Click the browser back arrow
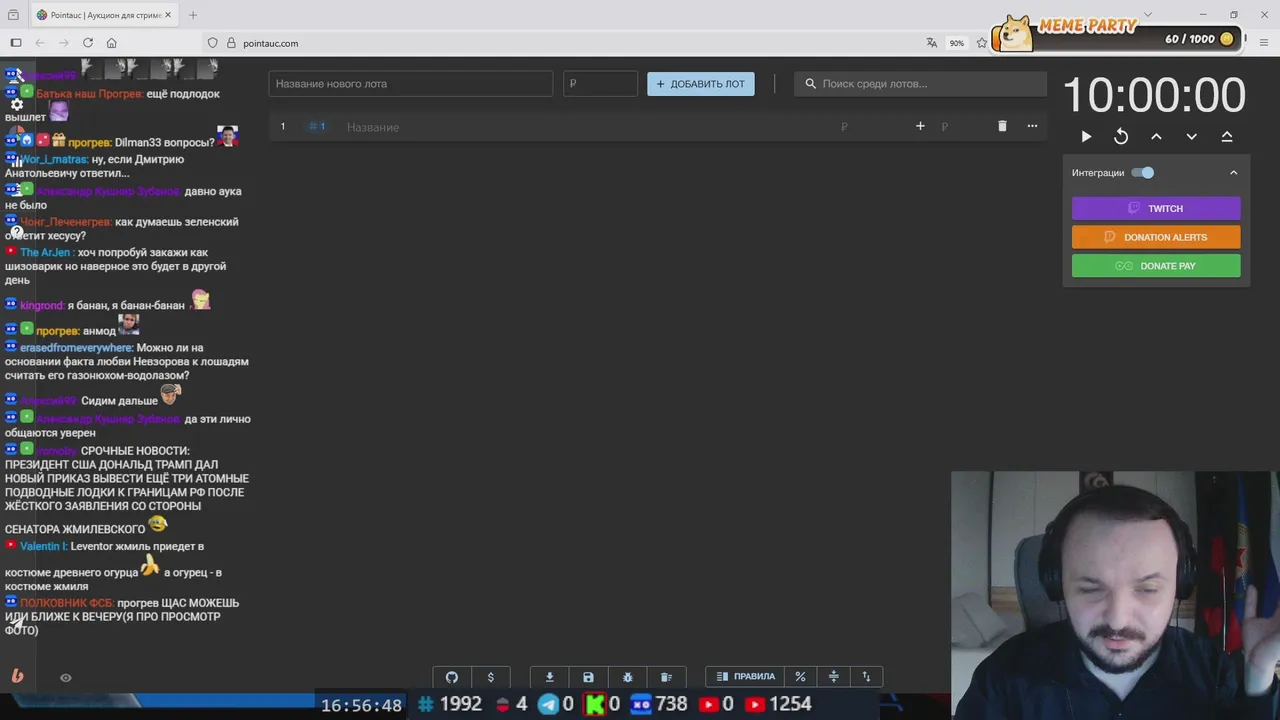The height and width of the screenshot is (720, 1280). (x=40, y=43)
